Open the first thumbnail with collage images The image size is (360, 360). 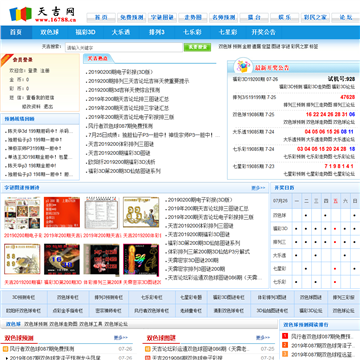(22, 213)
